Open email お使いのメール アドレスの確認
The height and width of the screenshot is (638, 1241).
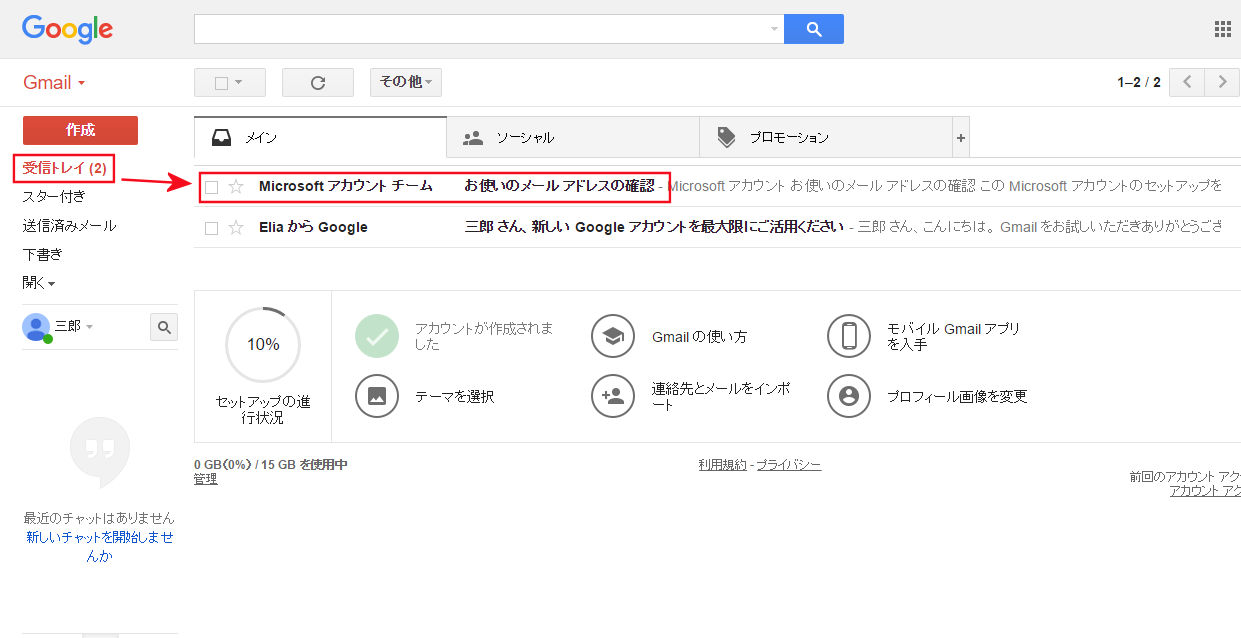(559, 186)
